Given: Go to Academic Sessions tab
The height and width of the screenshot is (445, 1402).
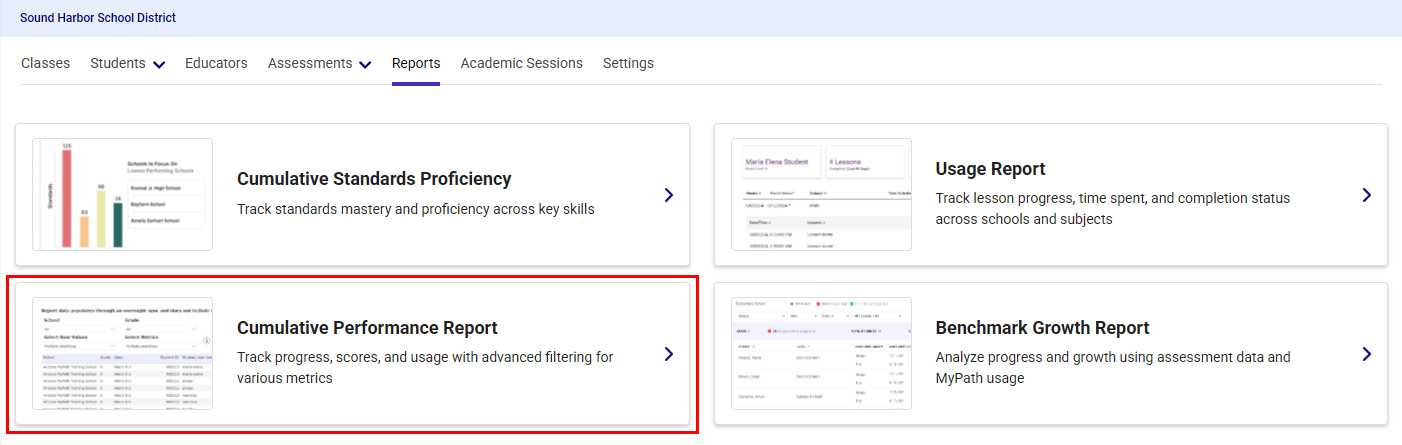Looking at the screenshot, I should point(521,63).
